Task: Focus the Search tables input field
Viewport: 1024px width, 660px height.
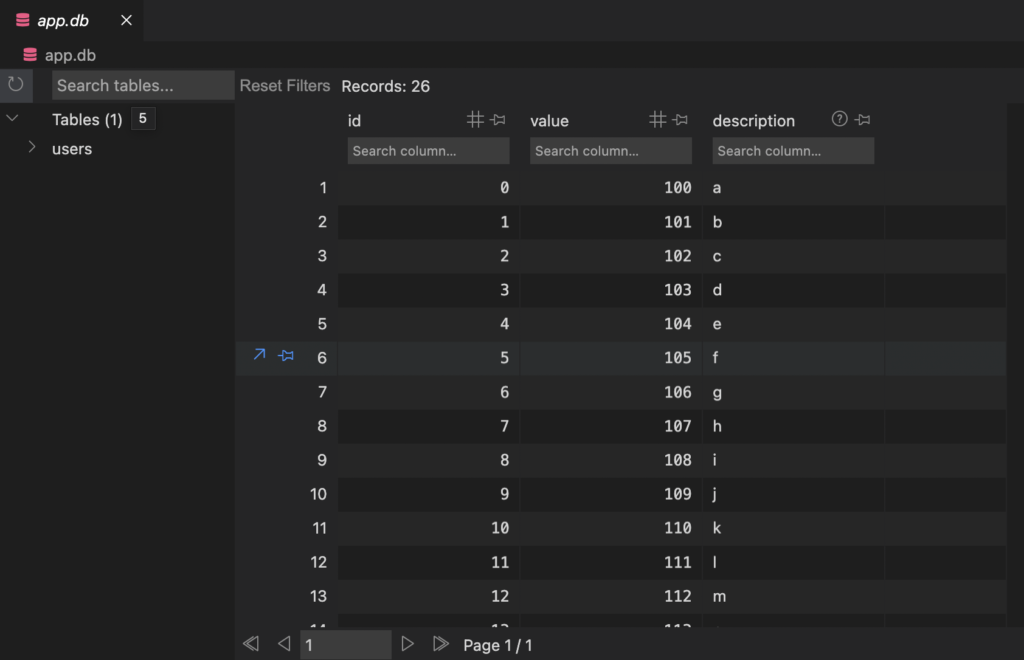Action: (x=142, y=86)
